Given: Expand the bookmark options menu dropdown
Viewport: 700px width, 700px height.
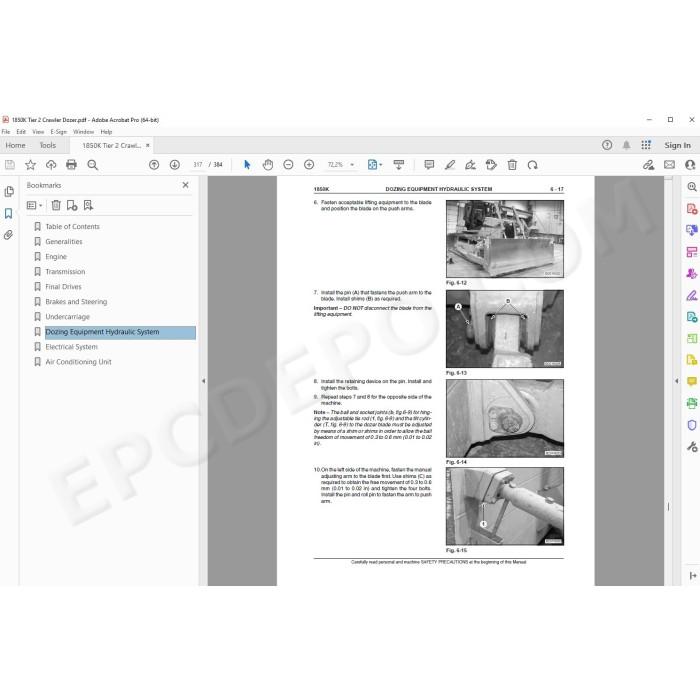Looking at the screenshot, I should (x=34, y=205).
